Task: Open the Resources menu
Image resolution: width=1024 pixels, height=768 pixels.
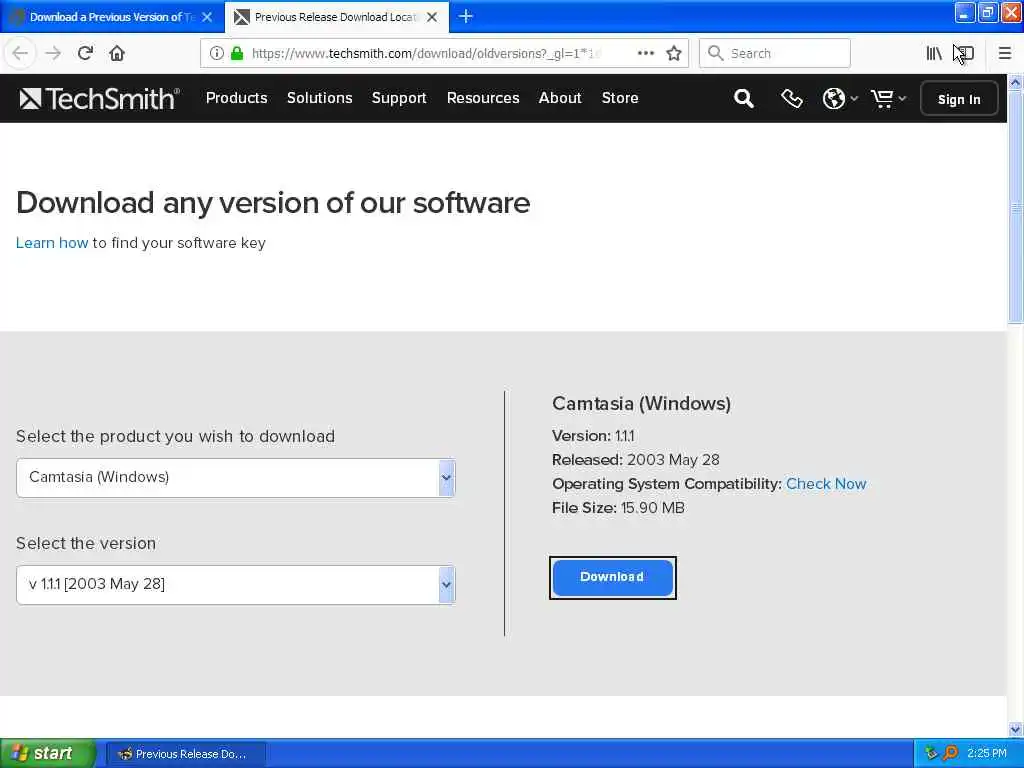Action: pyautogui.click(x=483, y=98)
